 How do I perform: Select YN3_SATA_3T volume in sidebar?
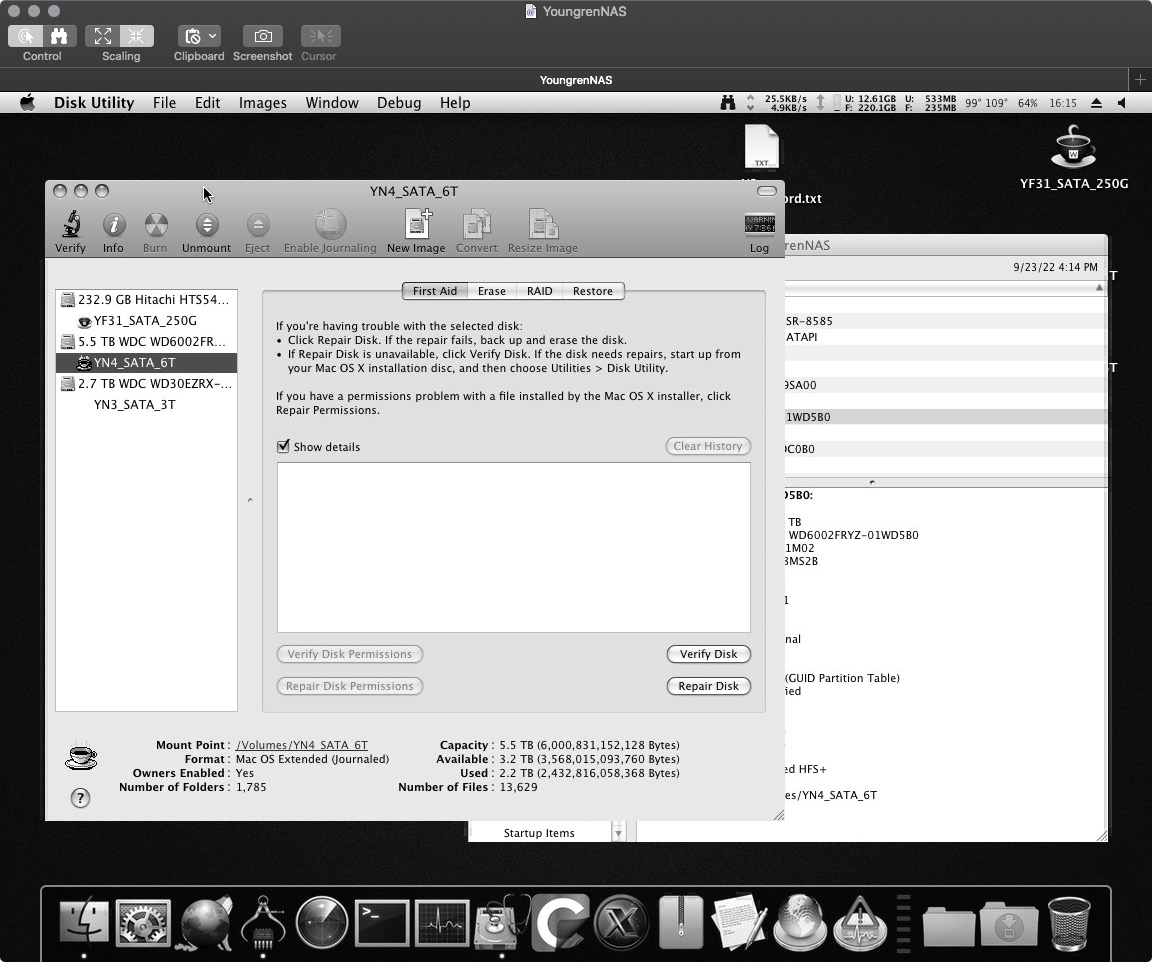(146, 404)
